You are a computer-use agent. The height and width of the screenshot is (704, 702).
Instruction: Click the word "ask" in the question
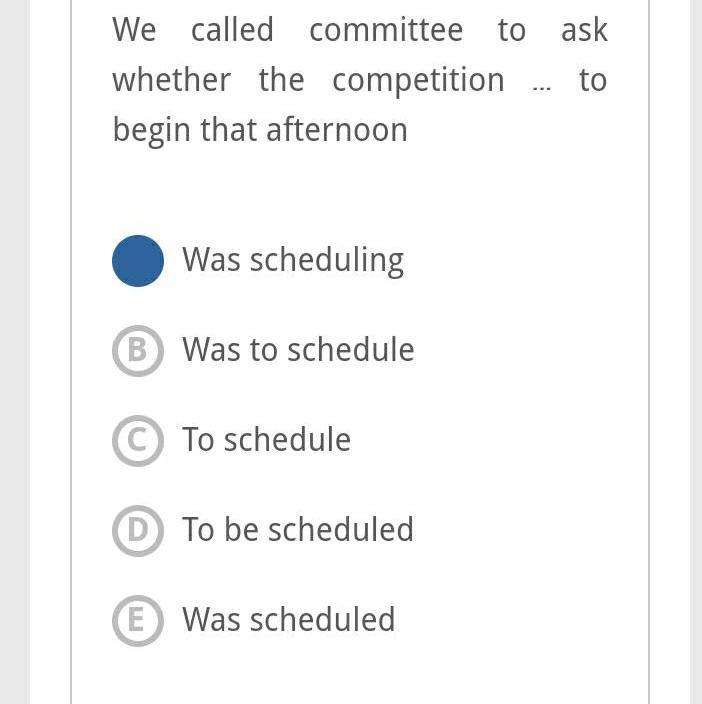584,31
